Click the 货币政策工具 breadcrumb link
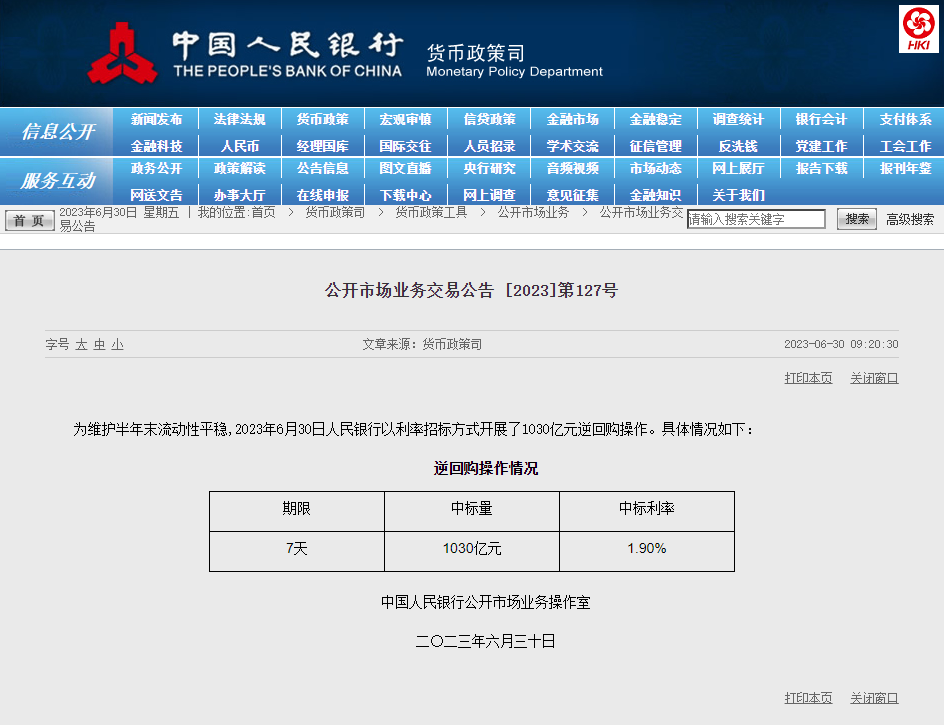Screen dimensions: 944x725 click(x=430, y=212)
